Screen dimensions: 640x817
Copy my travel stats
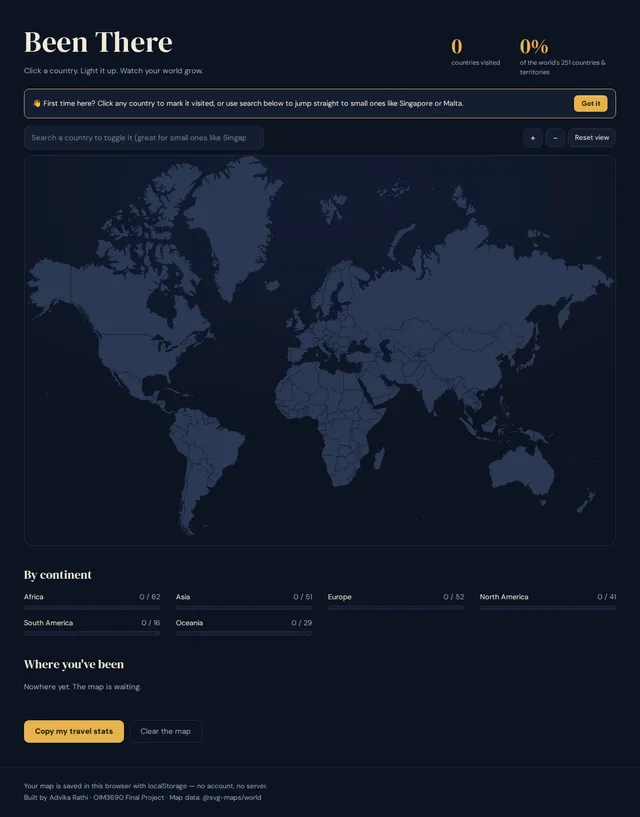point(74,732)
